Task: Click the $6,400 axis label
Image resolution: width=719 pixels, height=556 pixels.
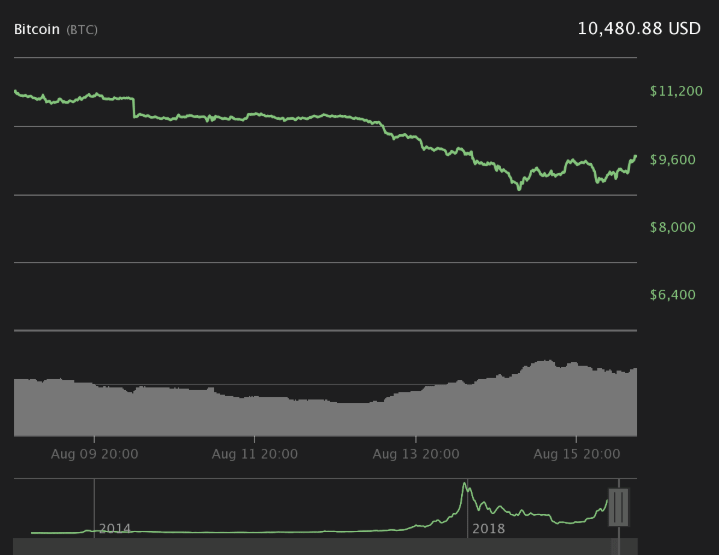Action: [x=672, y=294]
